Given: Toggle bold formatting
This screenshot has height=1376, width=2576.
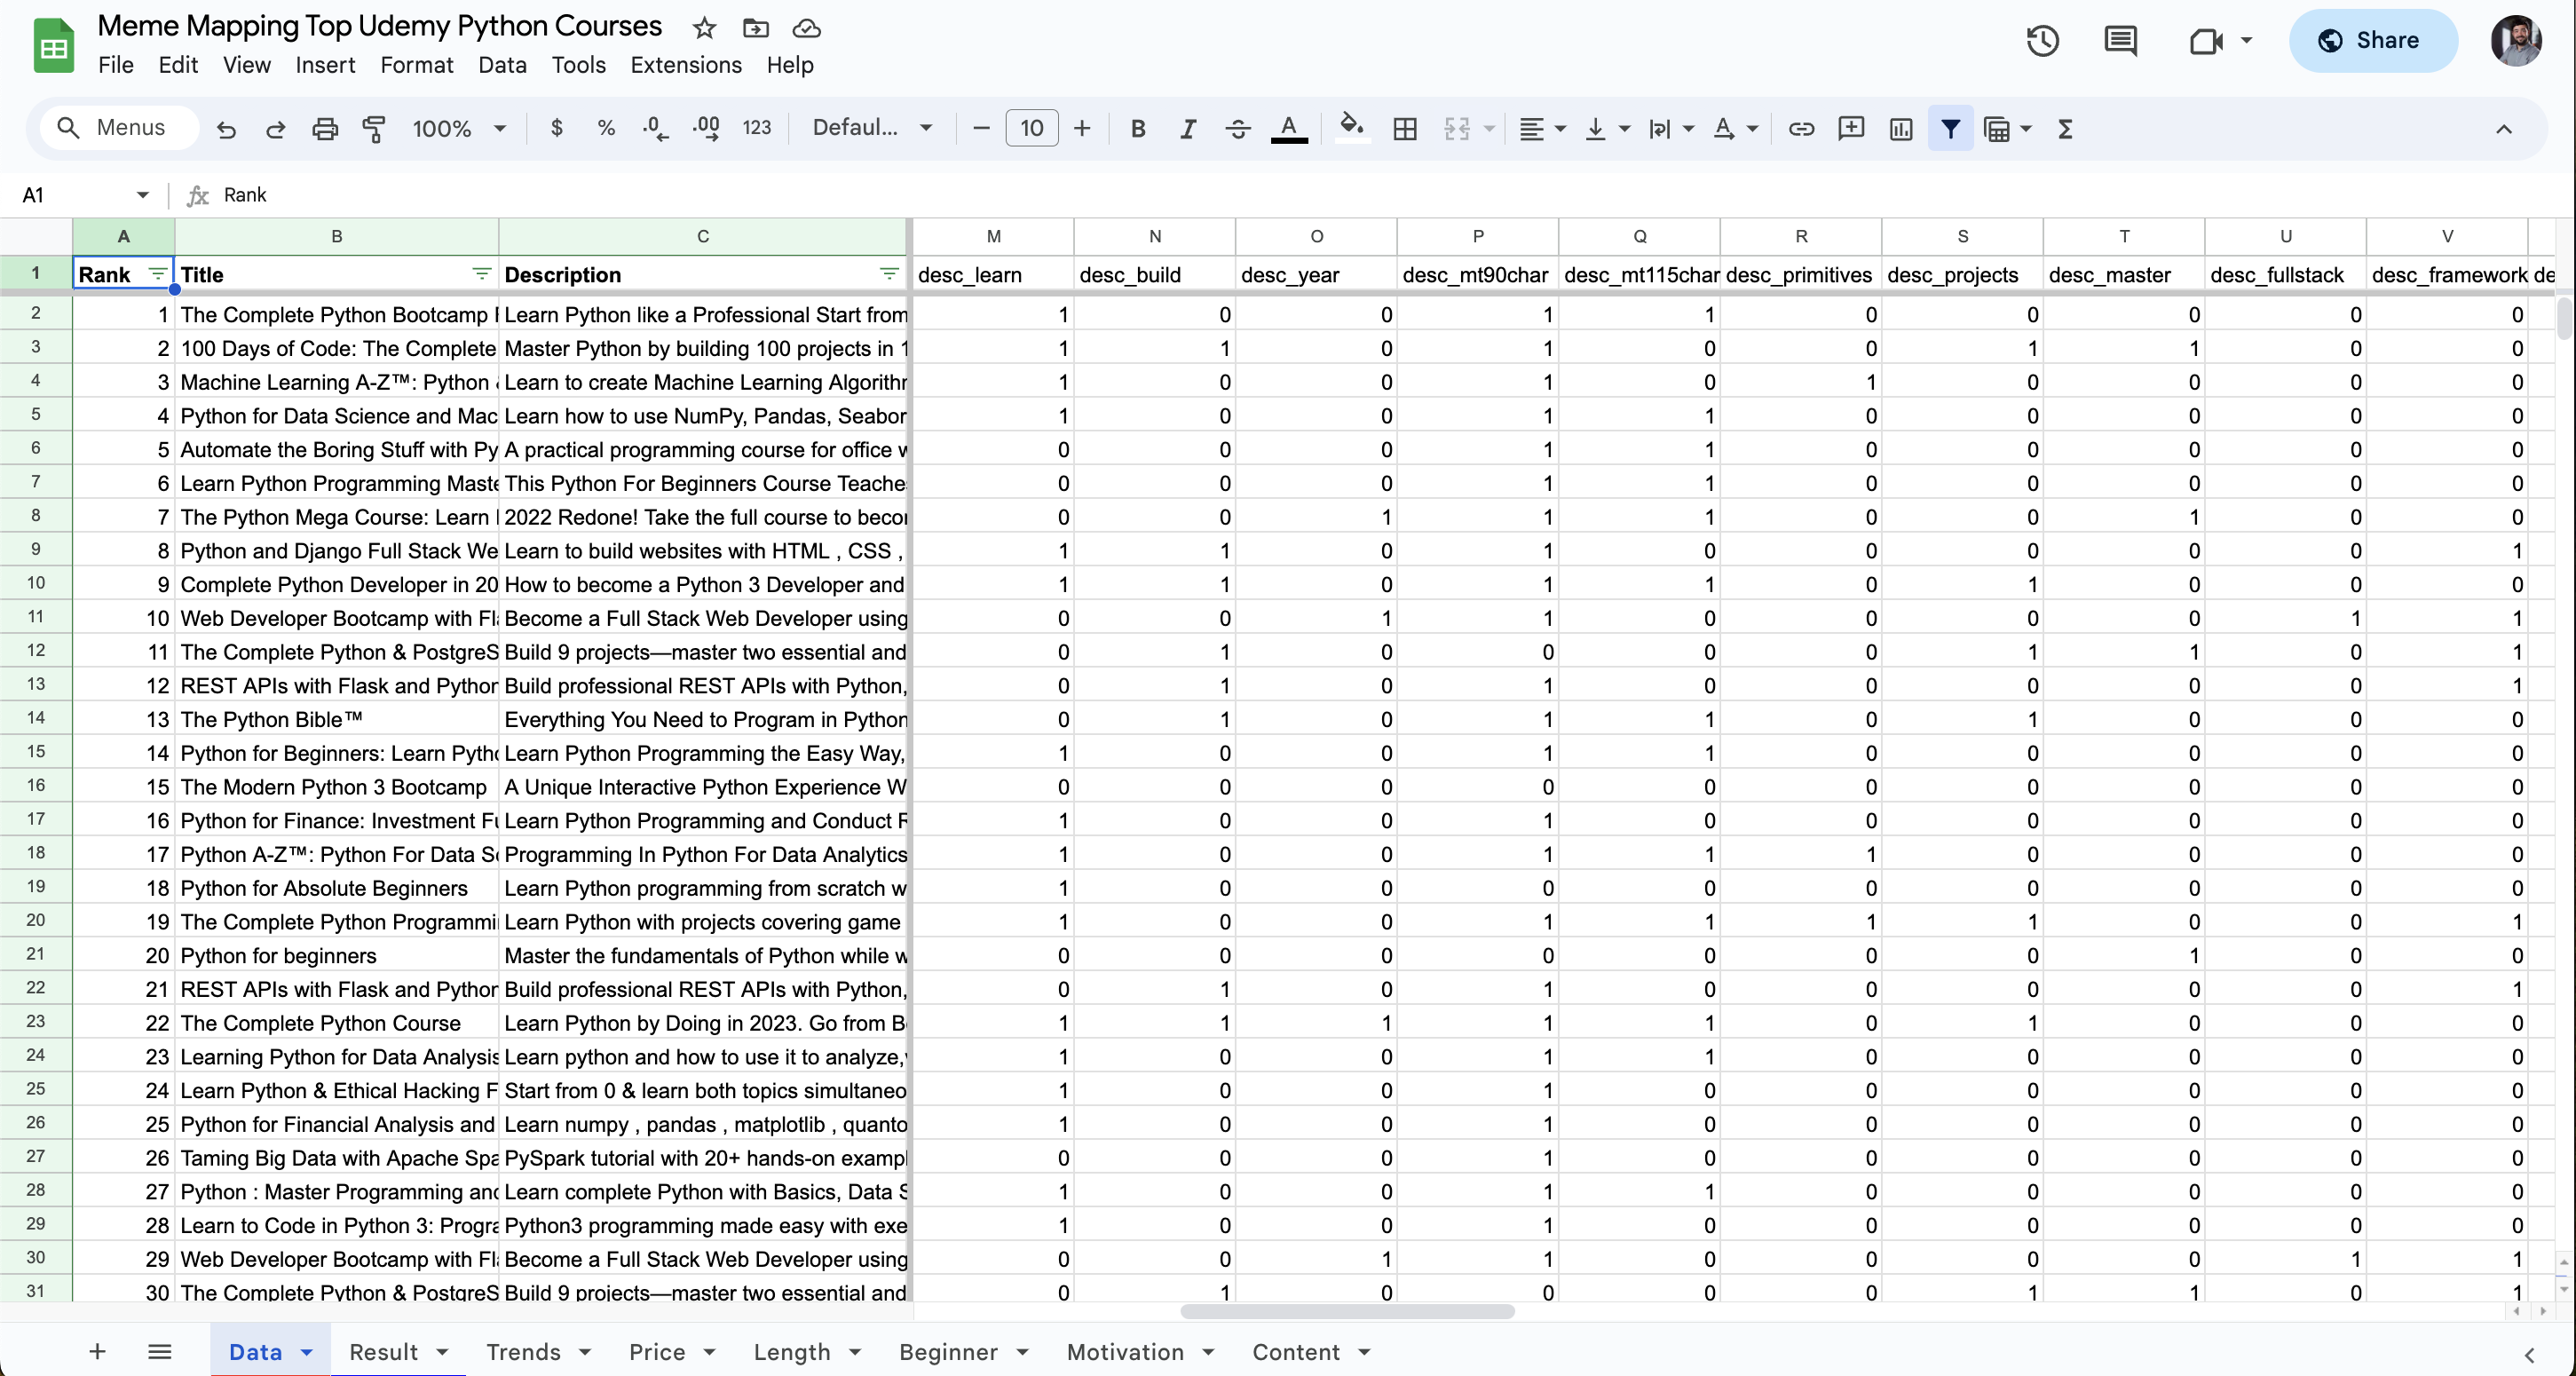Looking at the screenshot, I should pyautogui.click(x=1138, y=128).
